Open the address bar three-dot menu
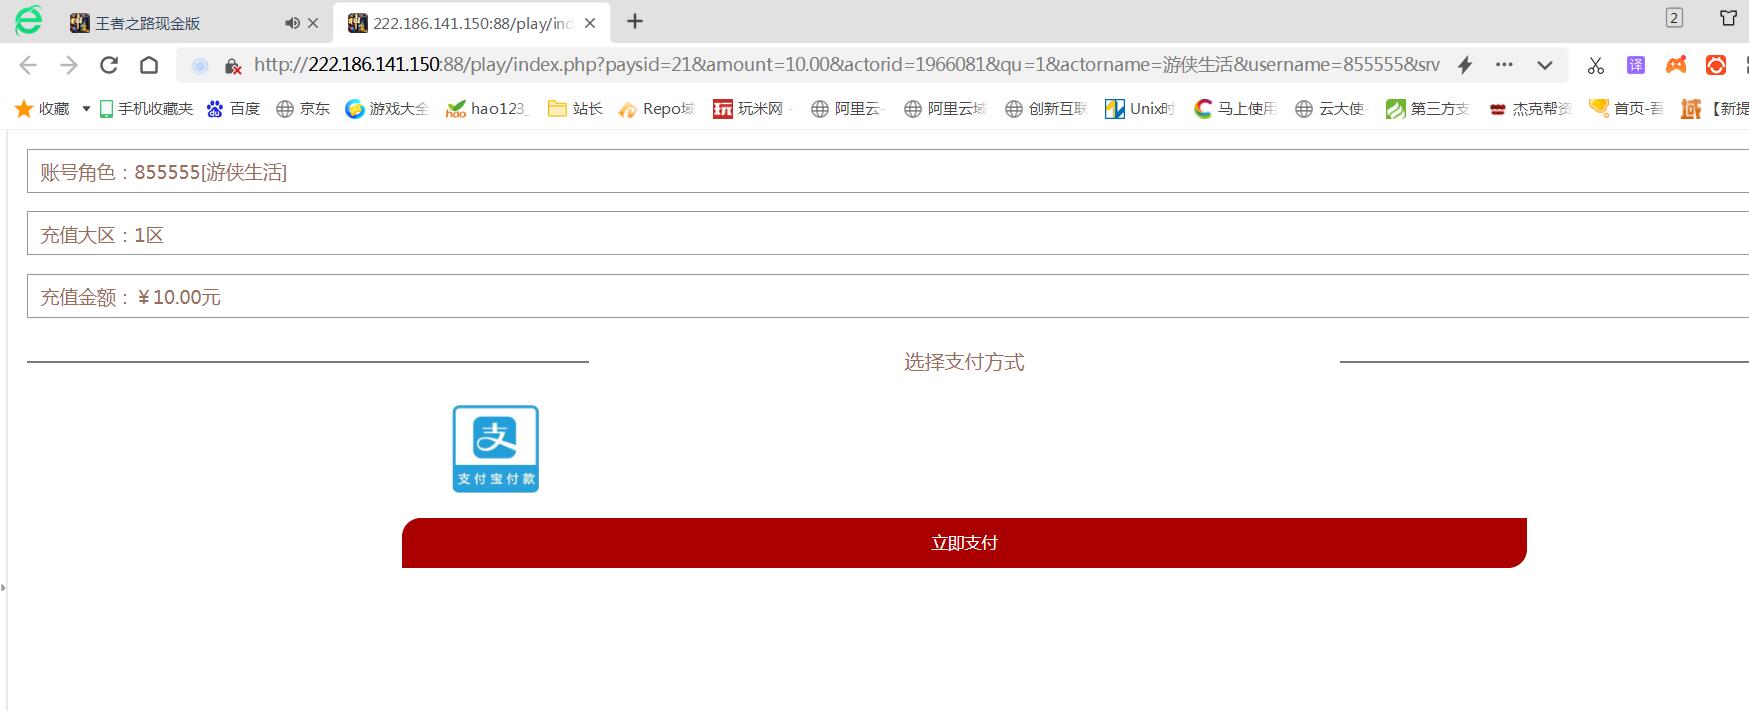Viewport: 1749px width, 711px height. (1503, 65)
